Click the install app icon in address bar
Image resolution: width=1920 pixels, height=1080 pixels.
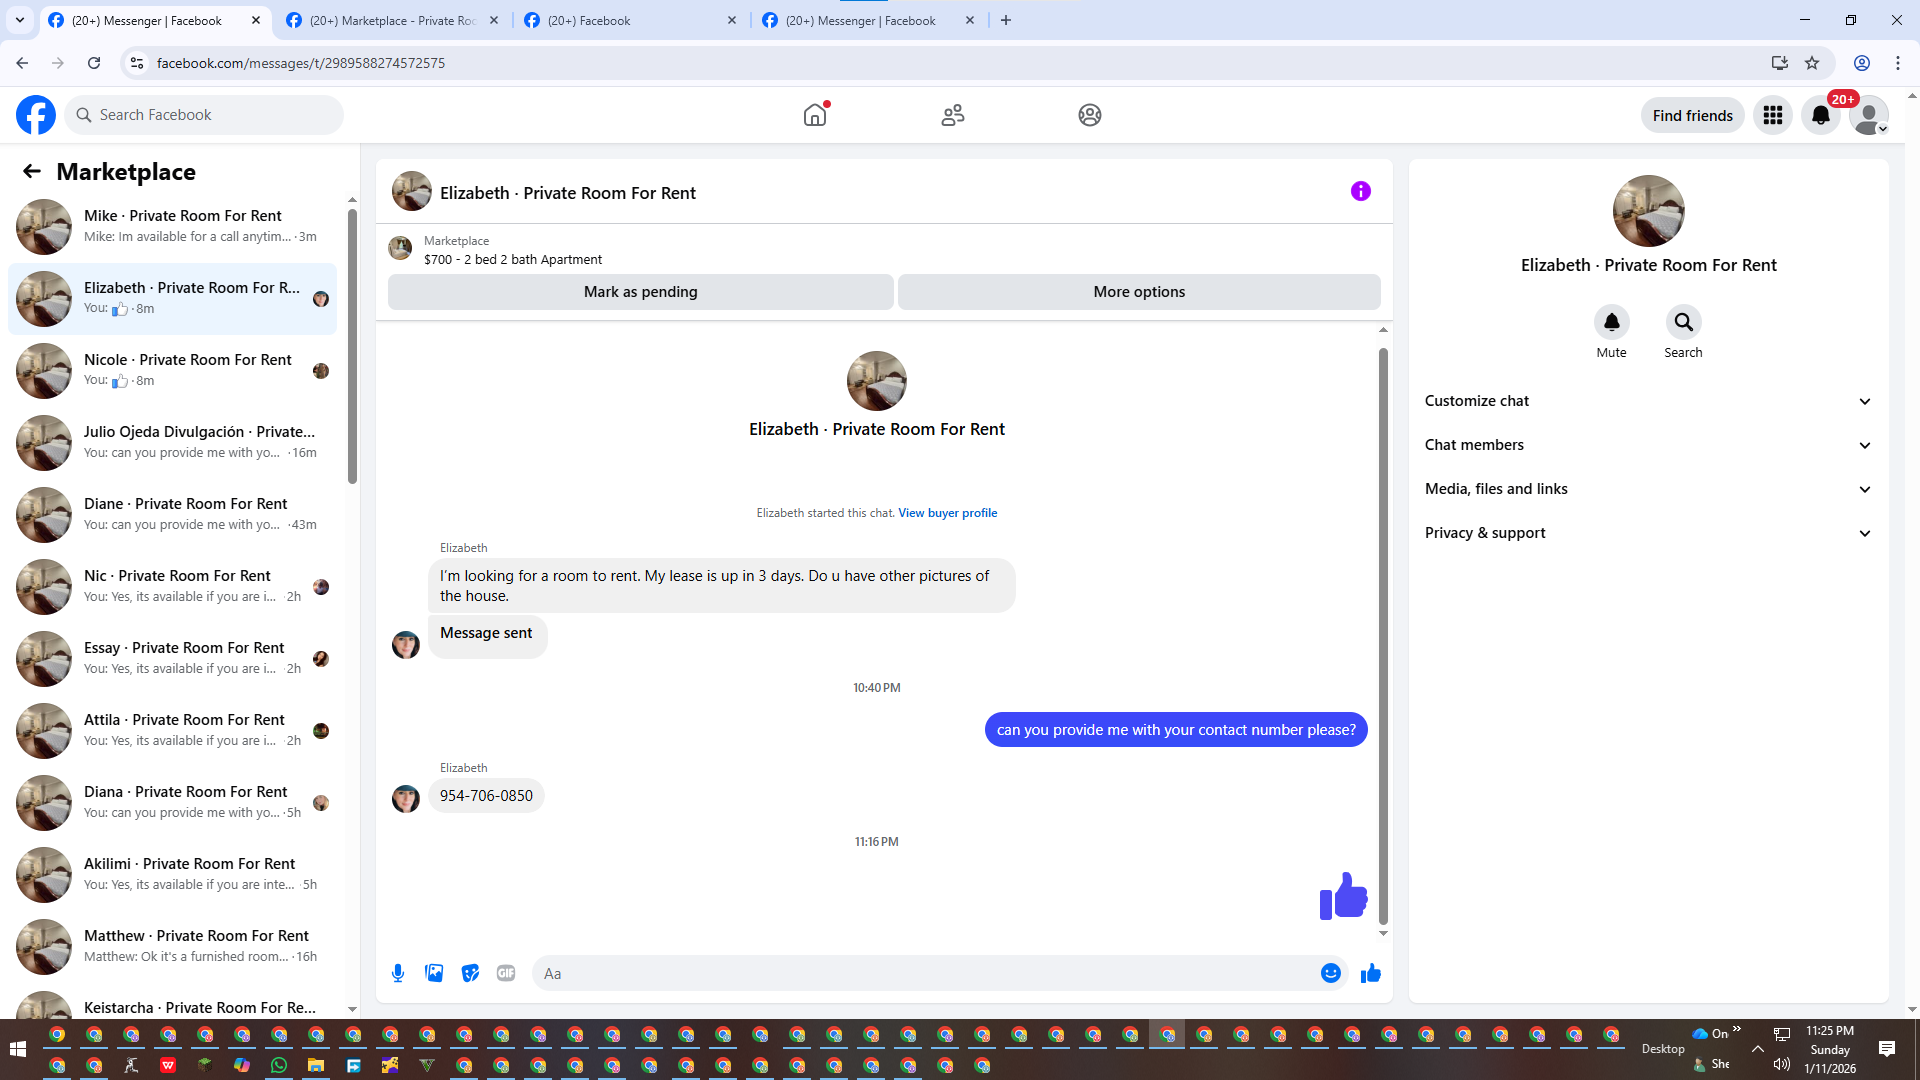click(x=1779, y=63)
